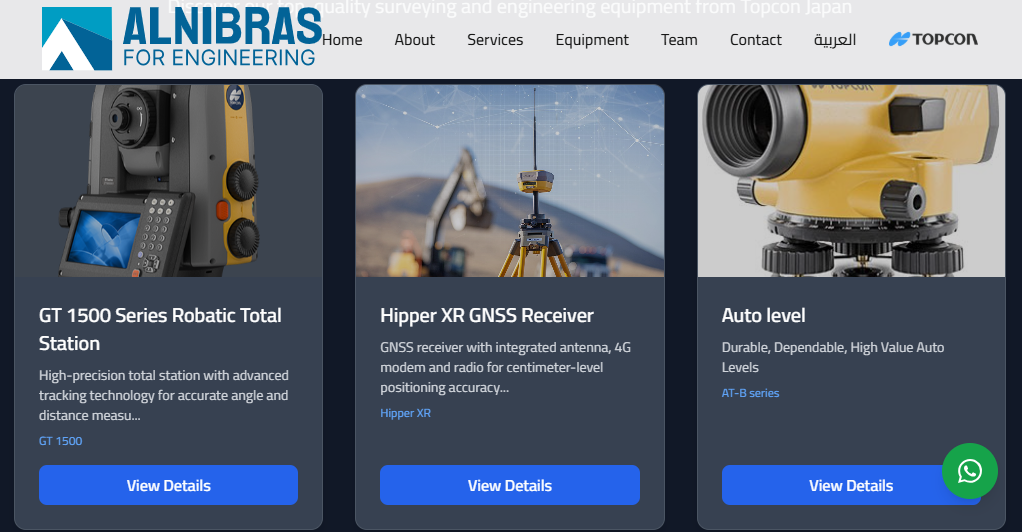Open the robotic total station product image

[168, 180]
